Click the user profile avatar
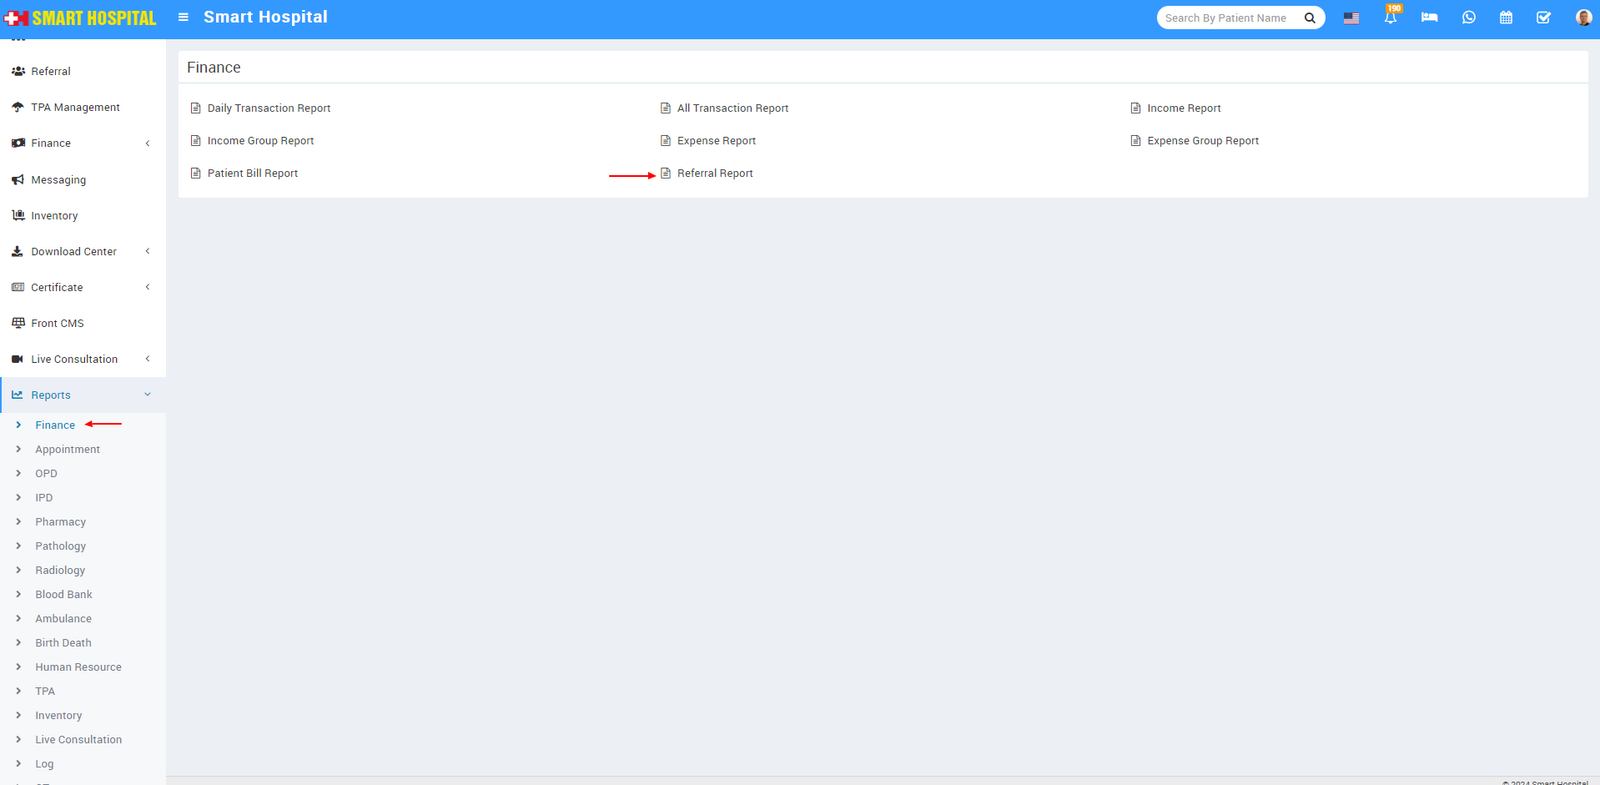This screenshot has height=785, width=1600. click(x=1583, y=18)
